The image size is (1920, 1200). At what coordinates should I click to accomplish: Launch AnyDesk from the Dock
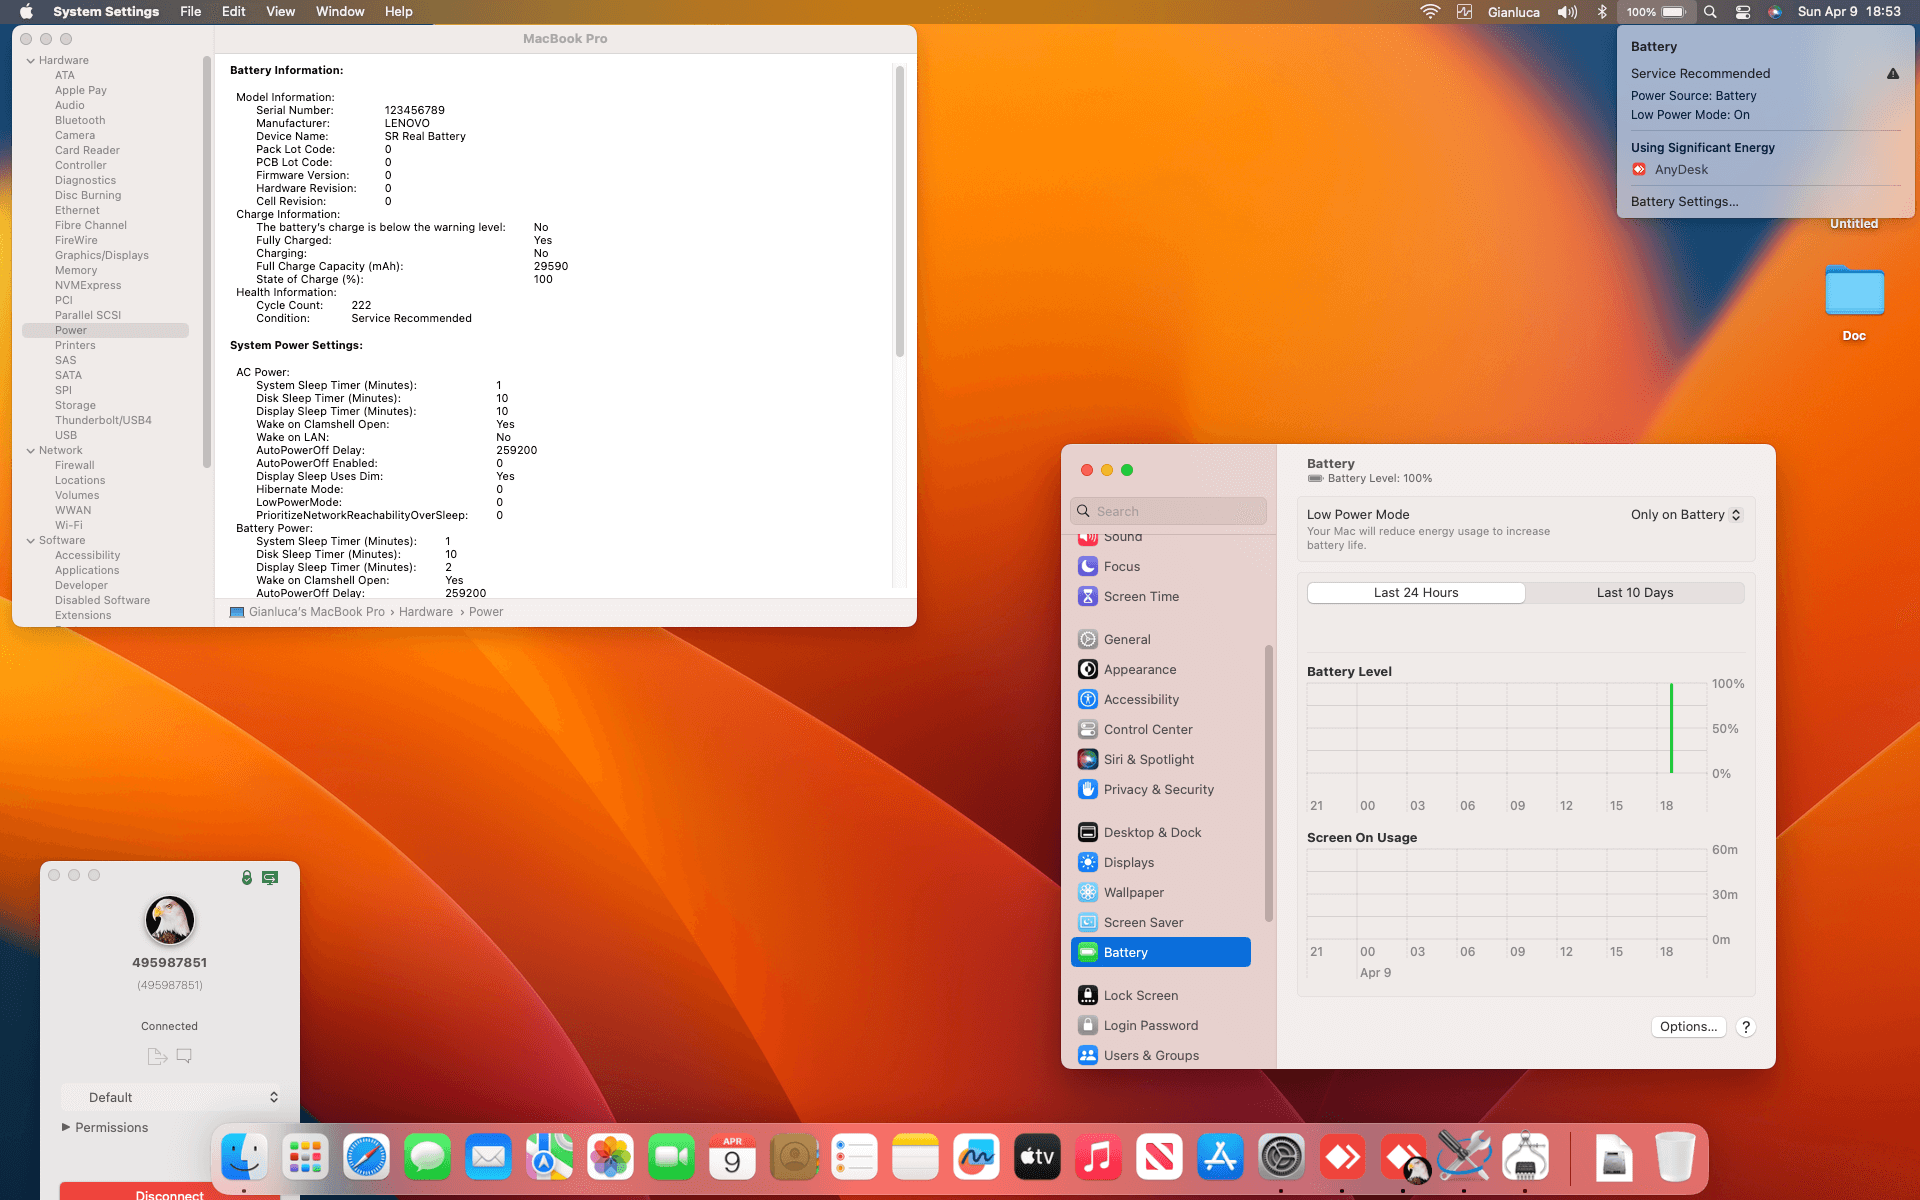(x=1342, y=1158)
